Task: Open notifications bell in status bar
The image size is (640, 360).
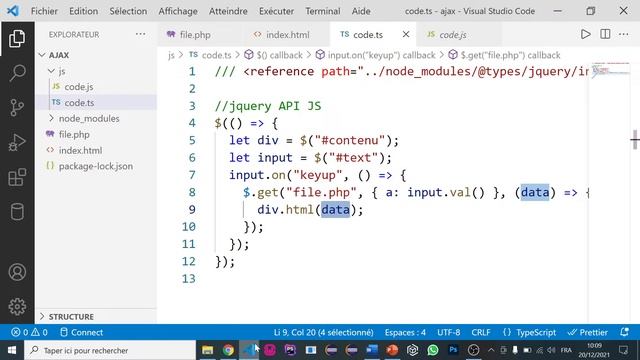Action: [x=624, y=332]
